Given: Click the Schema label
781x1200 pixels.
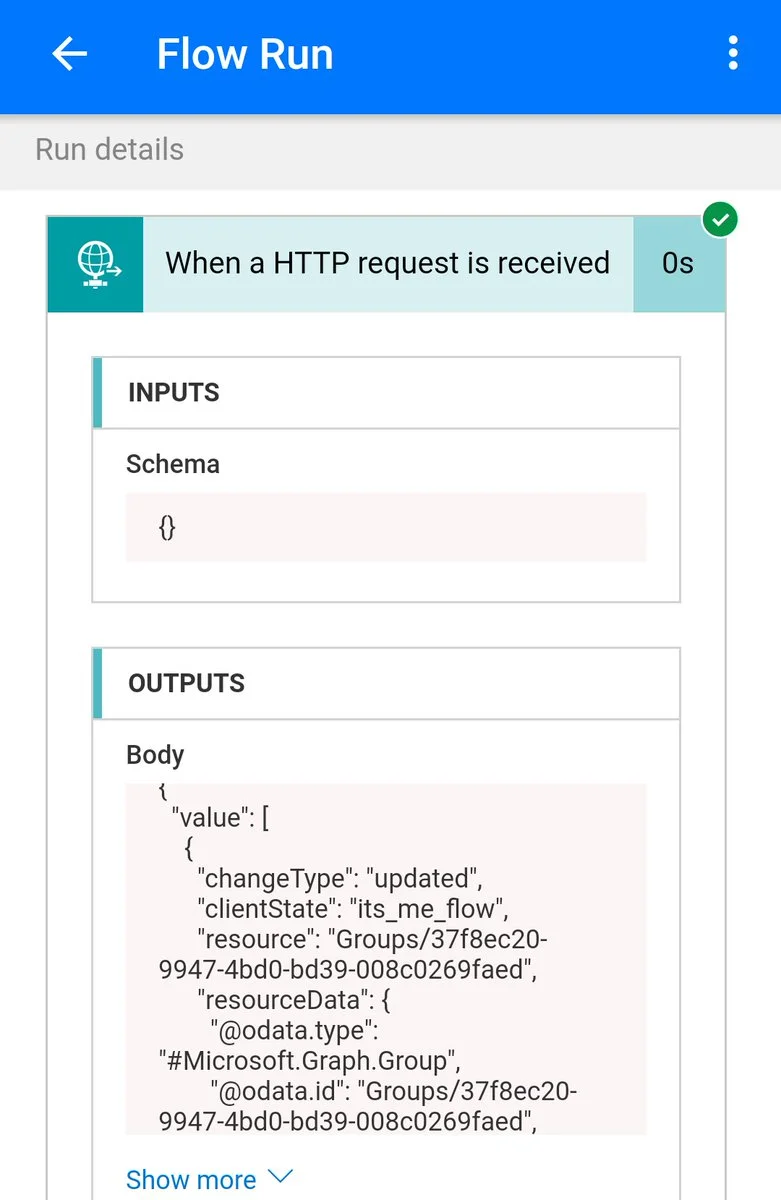Looking at the screenshot, I should [173, 464].
